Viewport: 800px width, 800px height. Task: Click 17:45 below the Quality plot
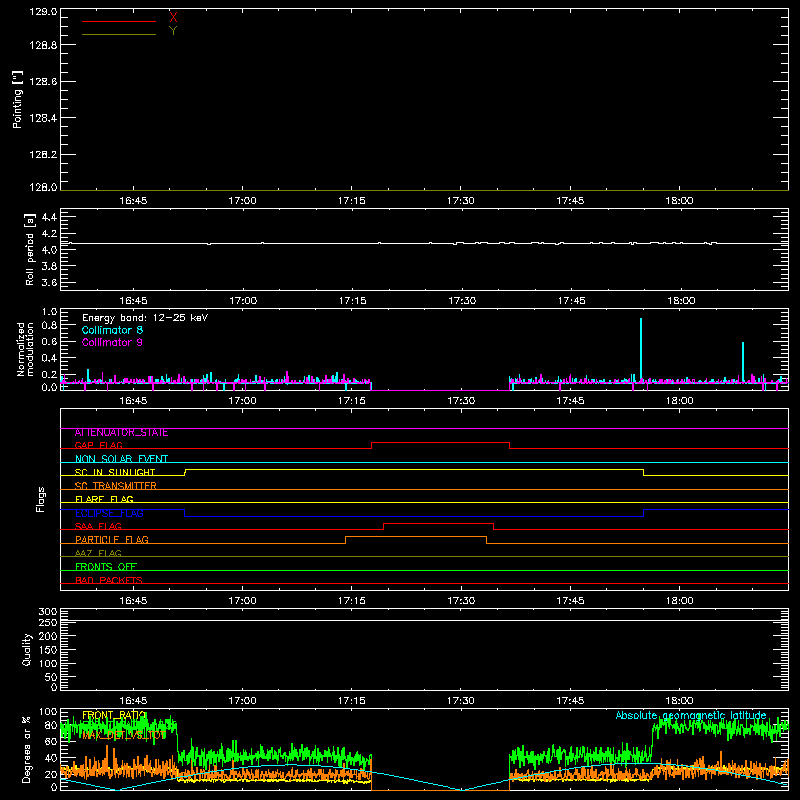coord(570,701)
